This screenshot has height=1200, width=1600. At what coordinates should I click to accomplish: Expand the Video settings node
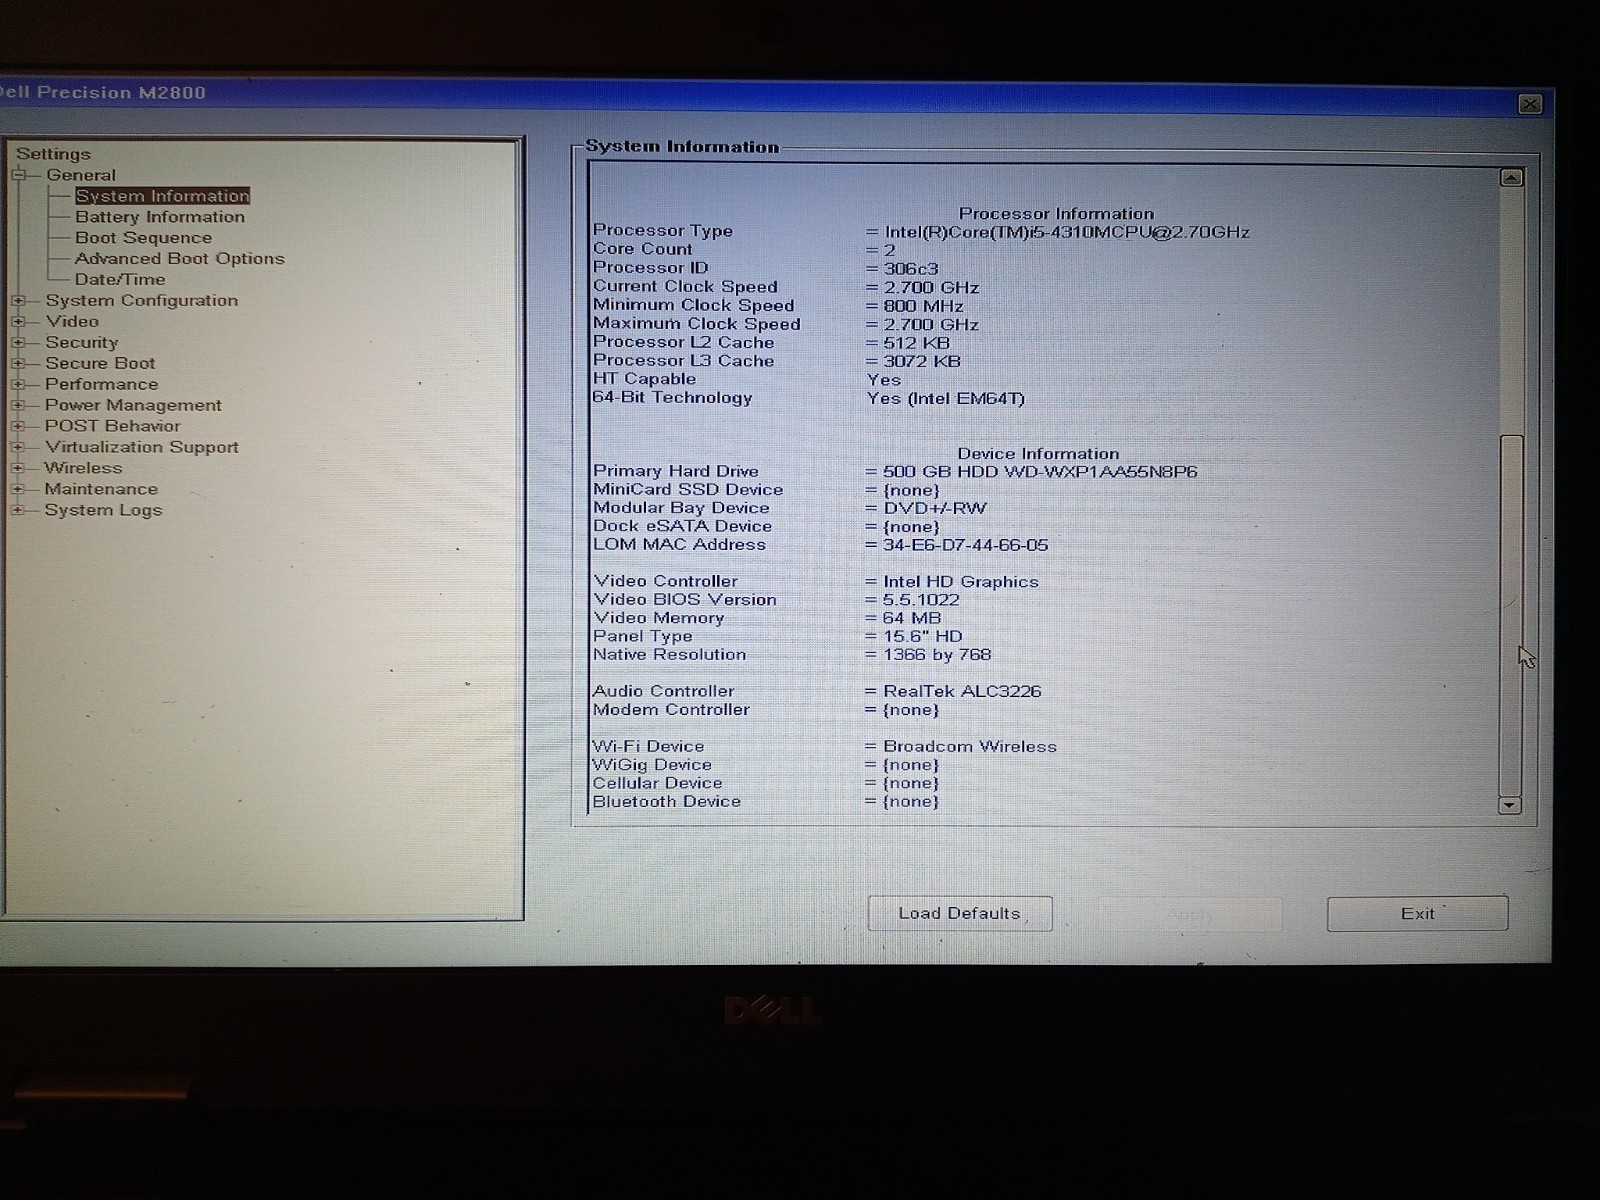(18, 321)
